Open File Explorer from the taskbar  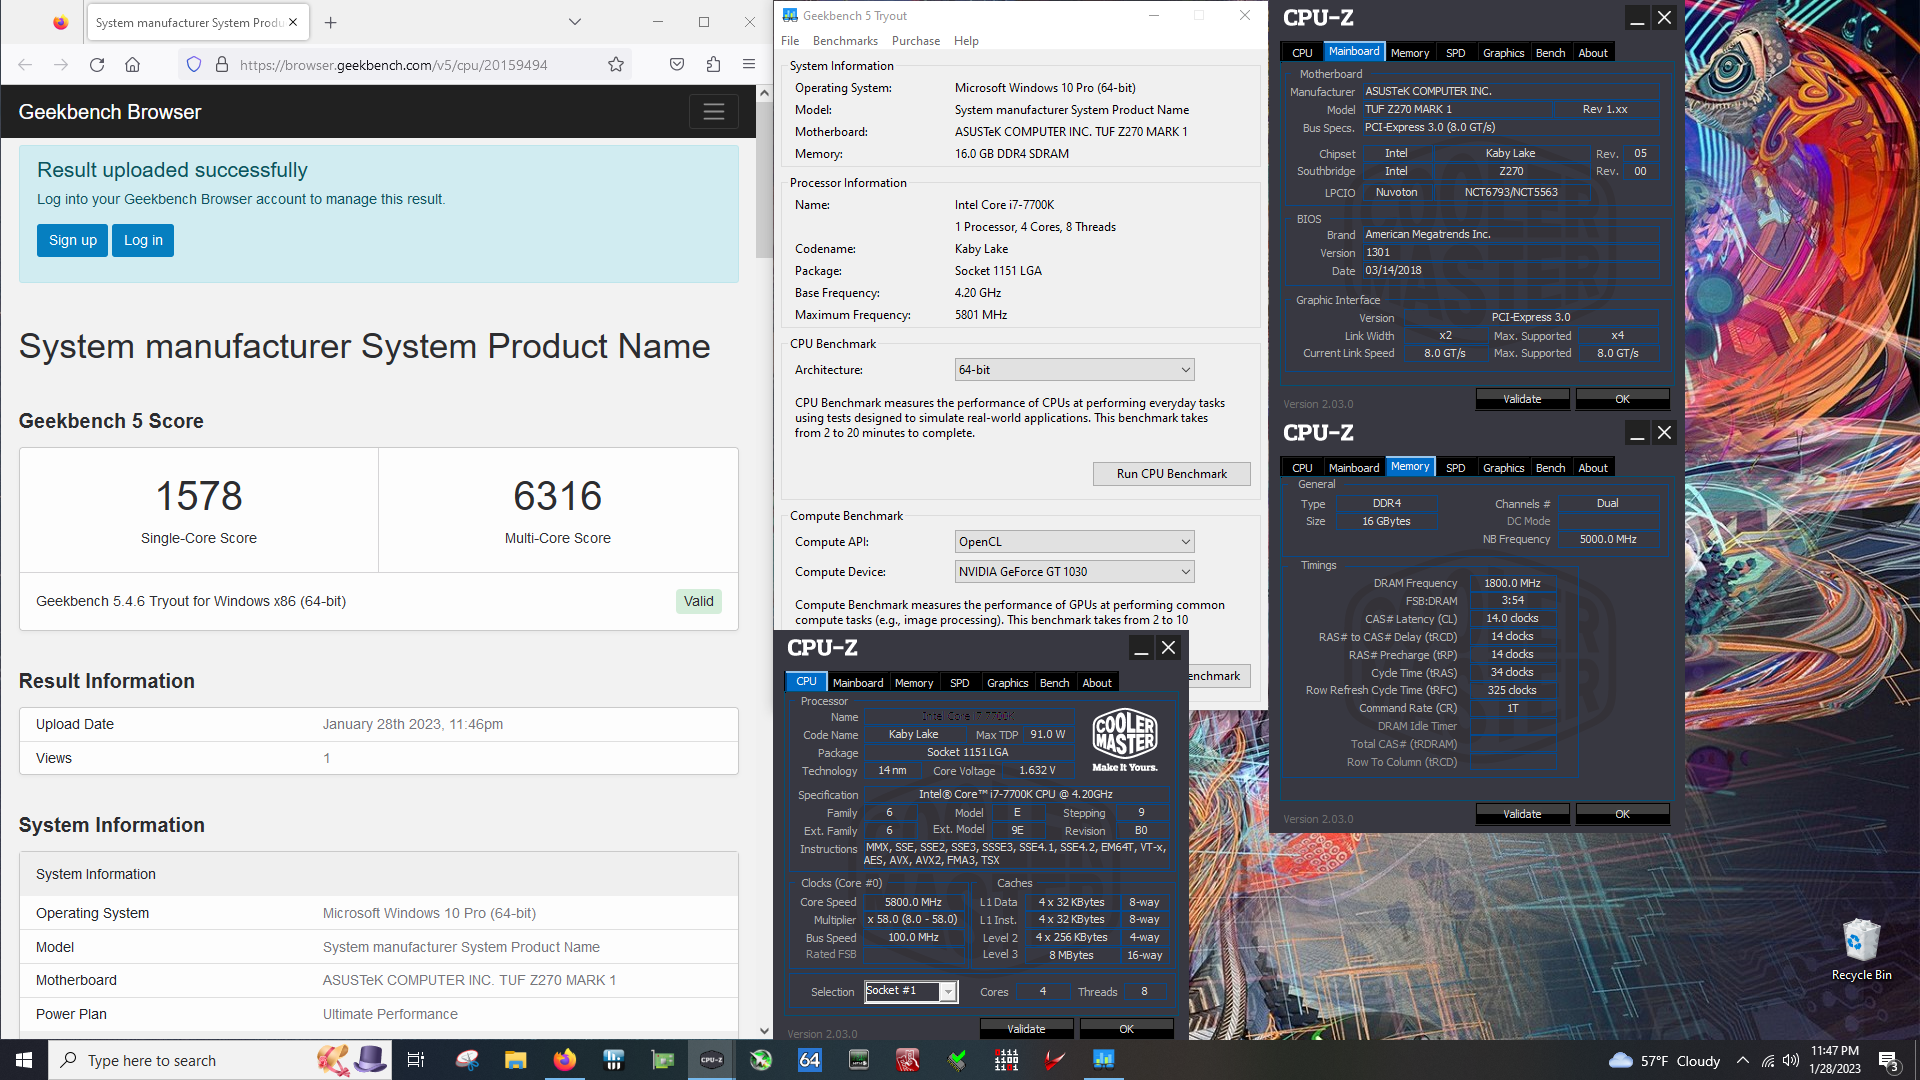pos(516,1060)
